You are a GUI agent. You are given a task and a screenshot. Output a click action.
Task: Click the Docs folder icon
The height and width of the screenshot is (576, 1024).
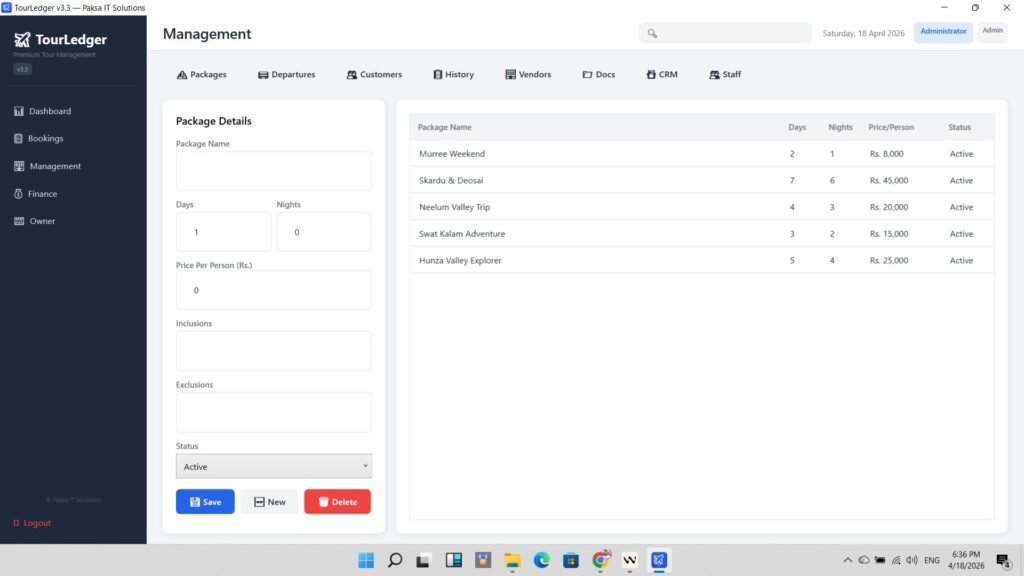(x=587, y=75)
